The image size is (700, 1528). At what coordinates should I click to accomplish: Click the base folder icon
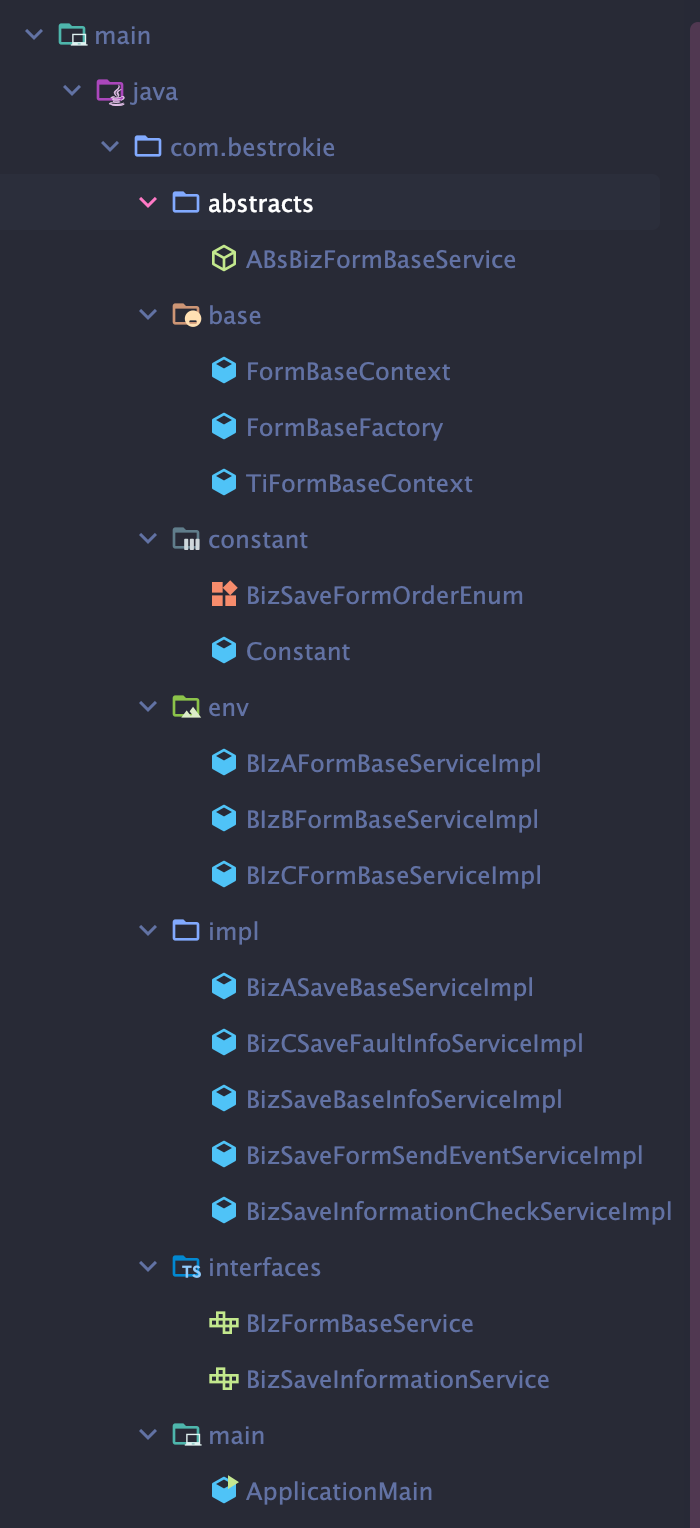click(187, 316)
